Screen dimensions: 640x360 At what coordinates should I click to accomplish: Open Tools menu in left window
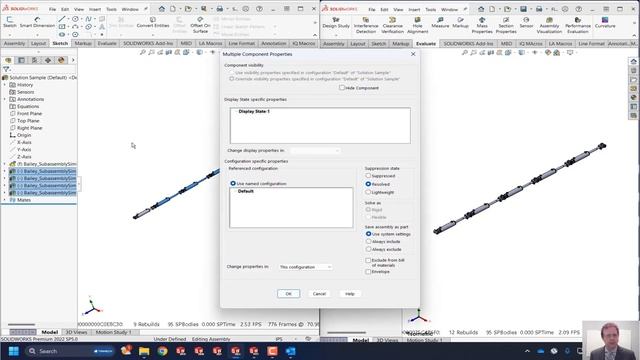click(x=111, y=9)
